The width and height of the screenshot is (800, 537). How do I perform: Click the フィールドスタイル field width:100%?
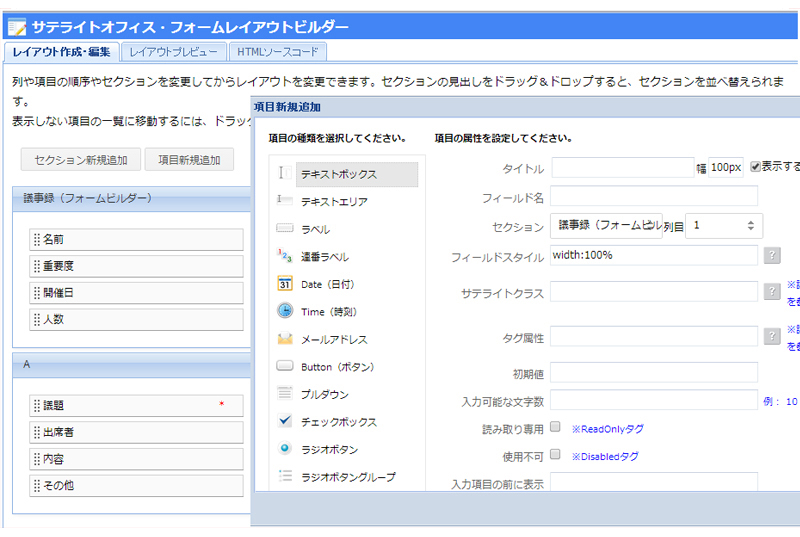[654, 255]
